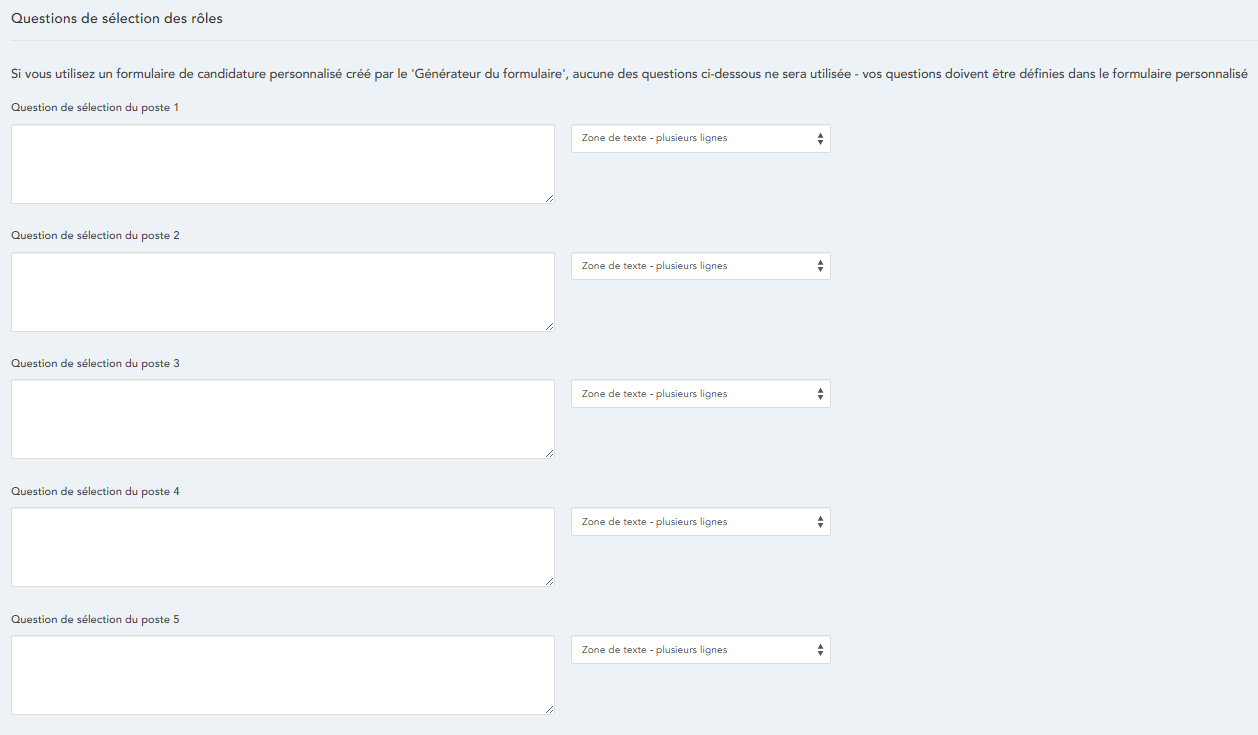The height and width of the screenshot is (735, 1258).
Task: Open the answer type dropdown for question 1
Action: (x=700, y=139)
